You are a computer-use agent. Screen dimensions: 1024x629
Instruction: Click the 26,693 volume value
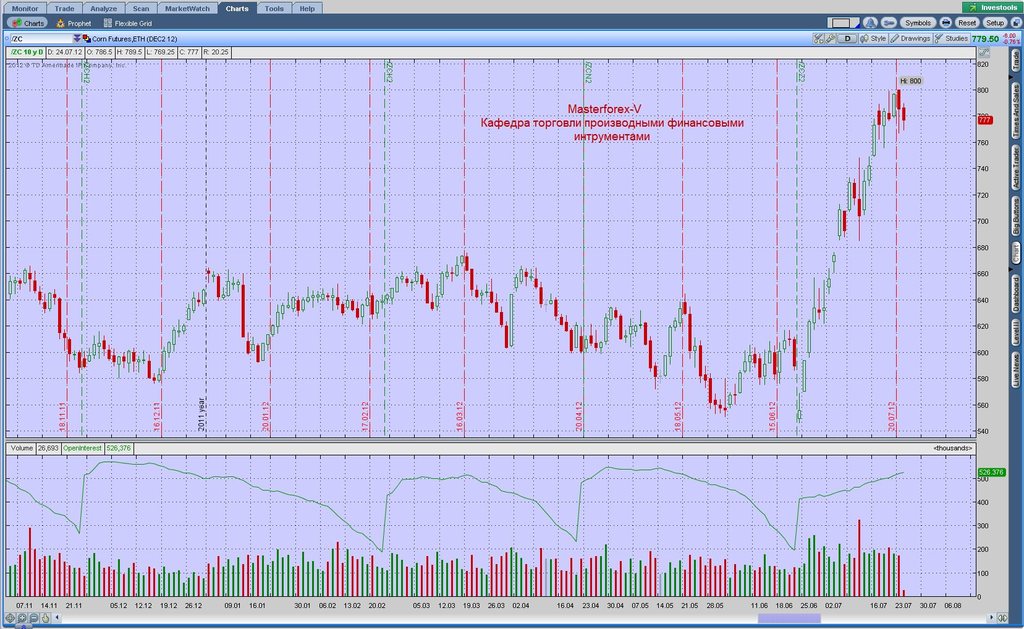point(48,448)
